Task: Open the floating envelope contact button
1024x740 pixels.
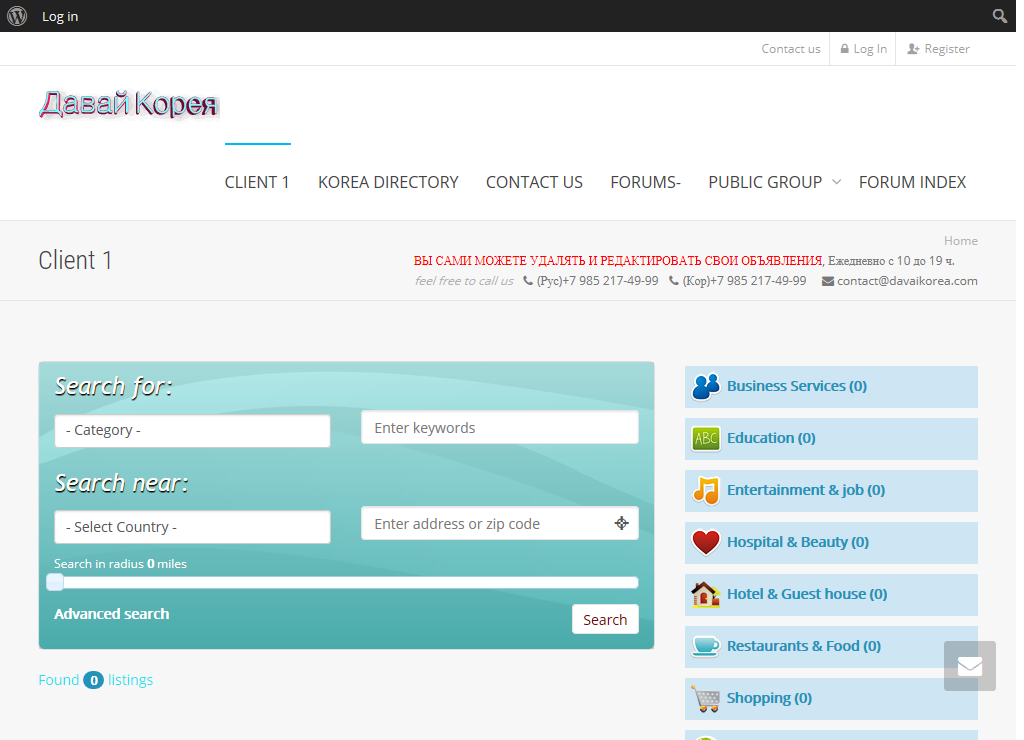Action: click(x=969, y=666)
